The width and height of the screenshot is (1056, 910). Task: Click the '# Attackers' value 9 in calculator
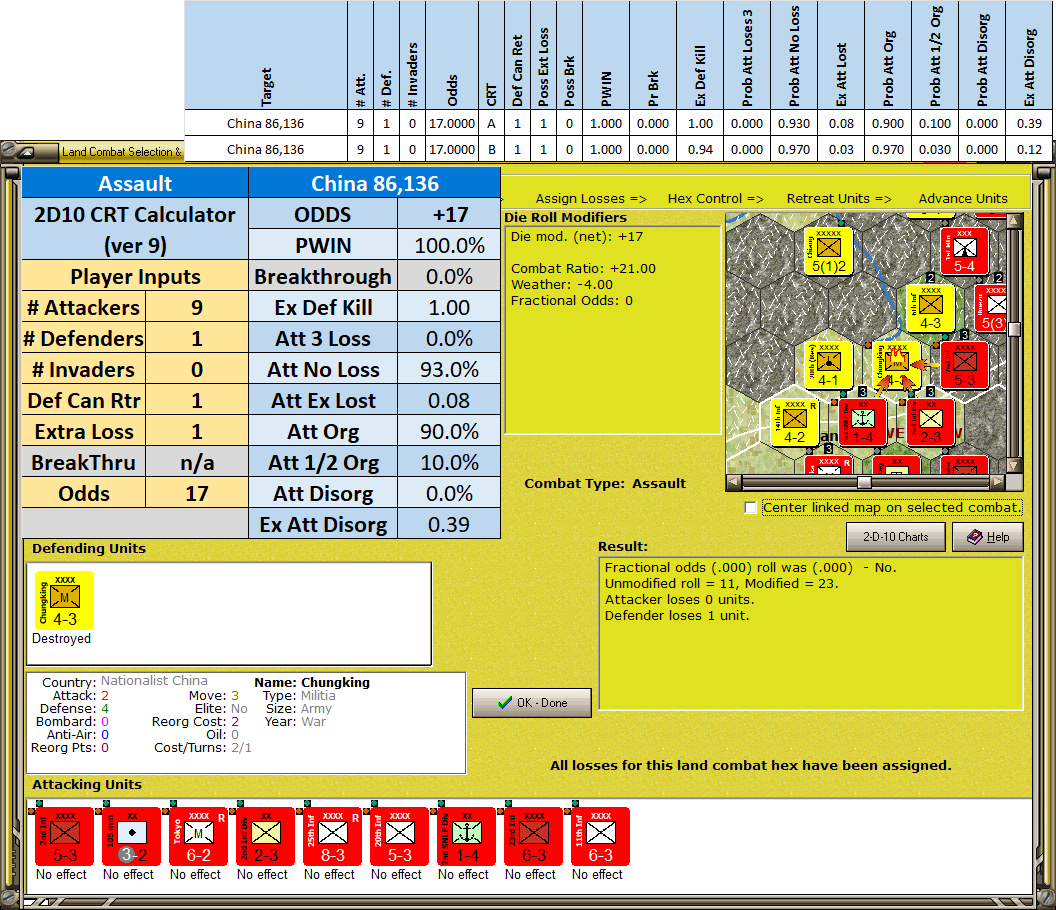(x=197, y=308)
